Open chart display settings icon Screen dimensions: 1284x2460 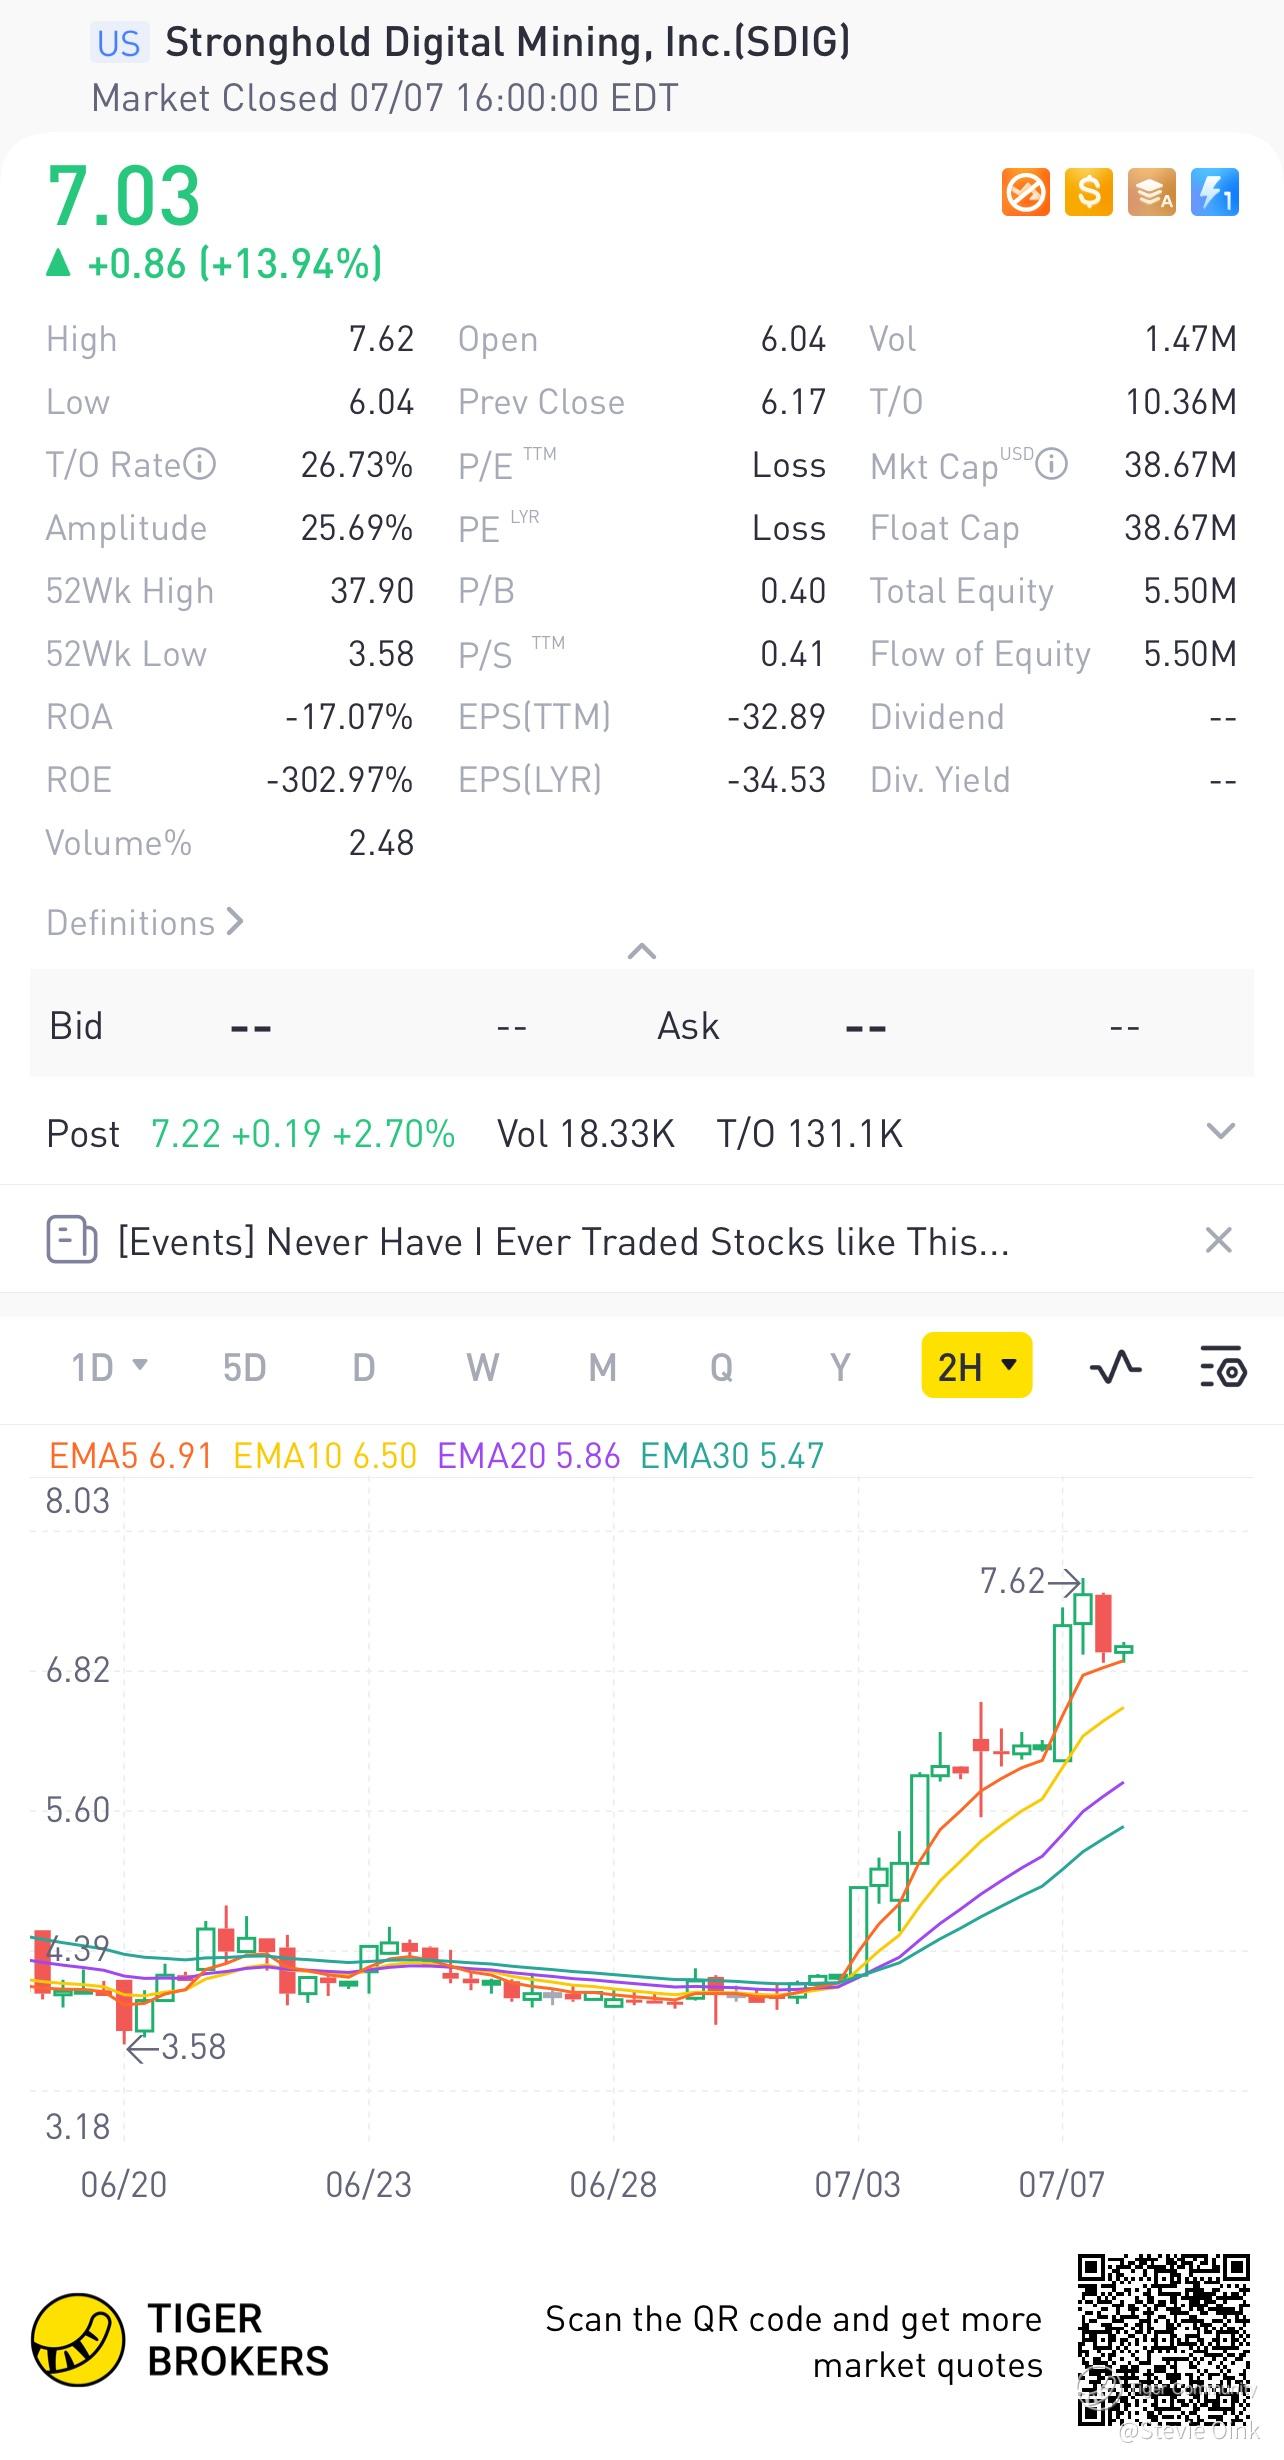1222,1366
